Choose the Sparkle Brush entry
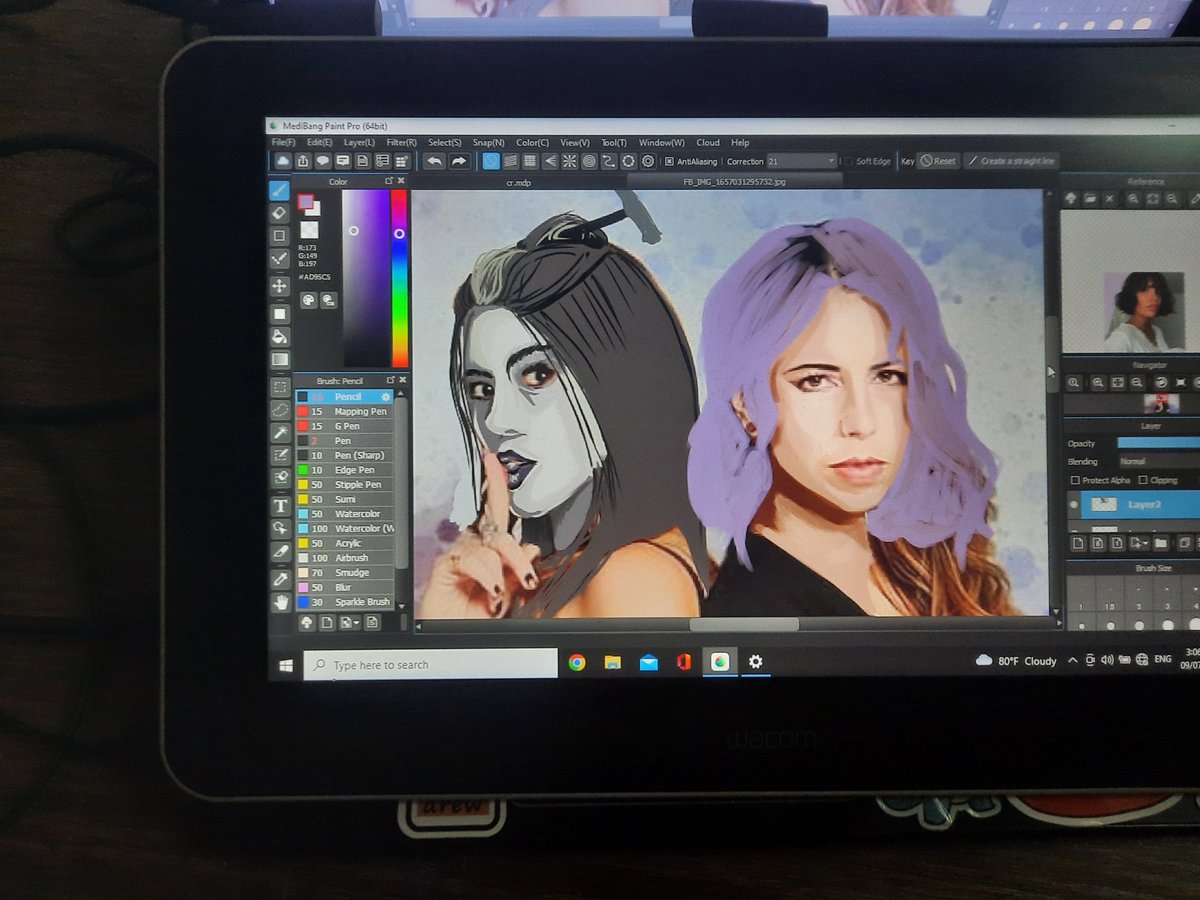 (344, 602)
